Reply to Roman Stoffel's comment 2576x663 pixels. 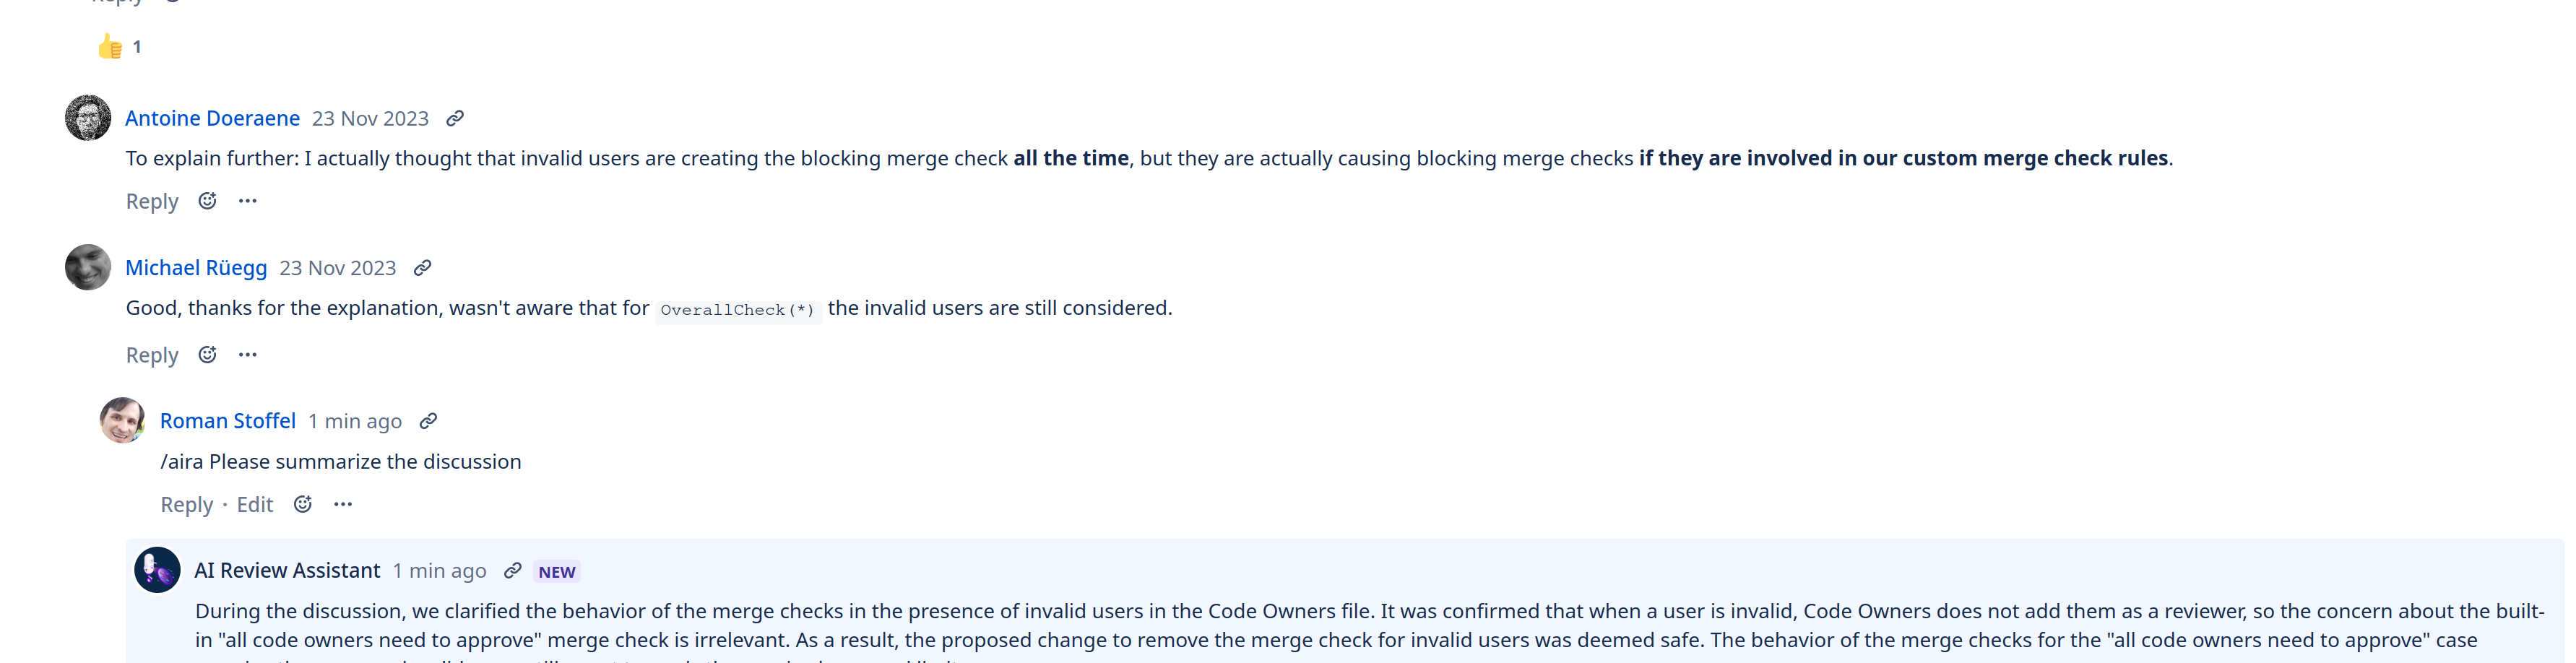[x=187, y=505]
